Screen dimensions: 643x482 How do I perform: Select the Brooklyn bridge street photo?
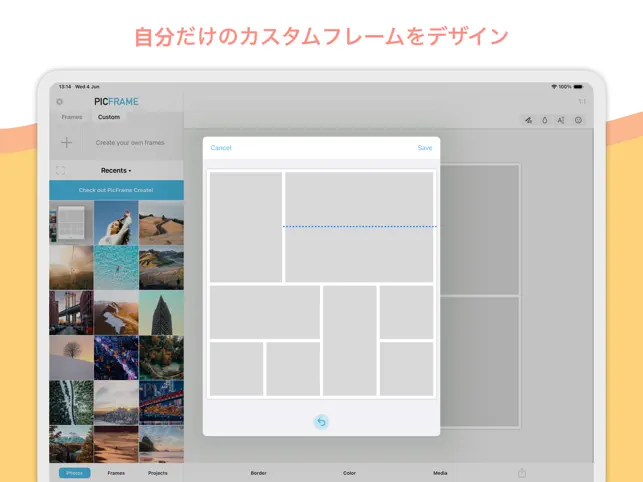71,313
